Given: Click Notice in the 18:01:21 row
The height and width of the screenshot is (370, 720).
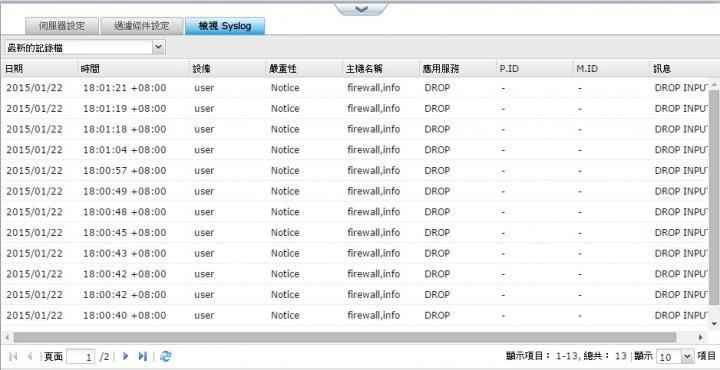Looking at the screenshot, I should click(285, 88).
